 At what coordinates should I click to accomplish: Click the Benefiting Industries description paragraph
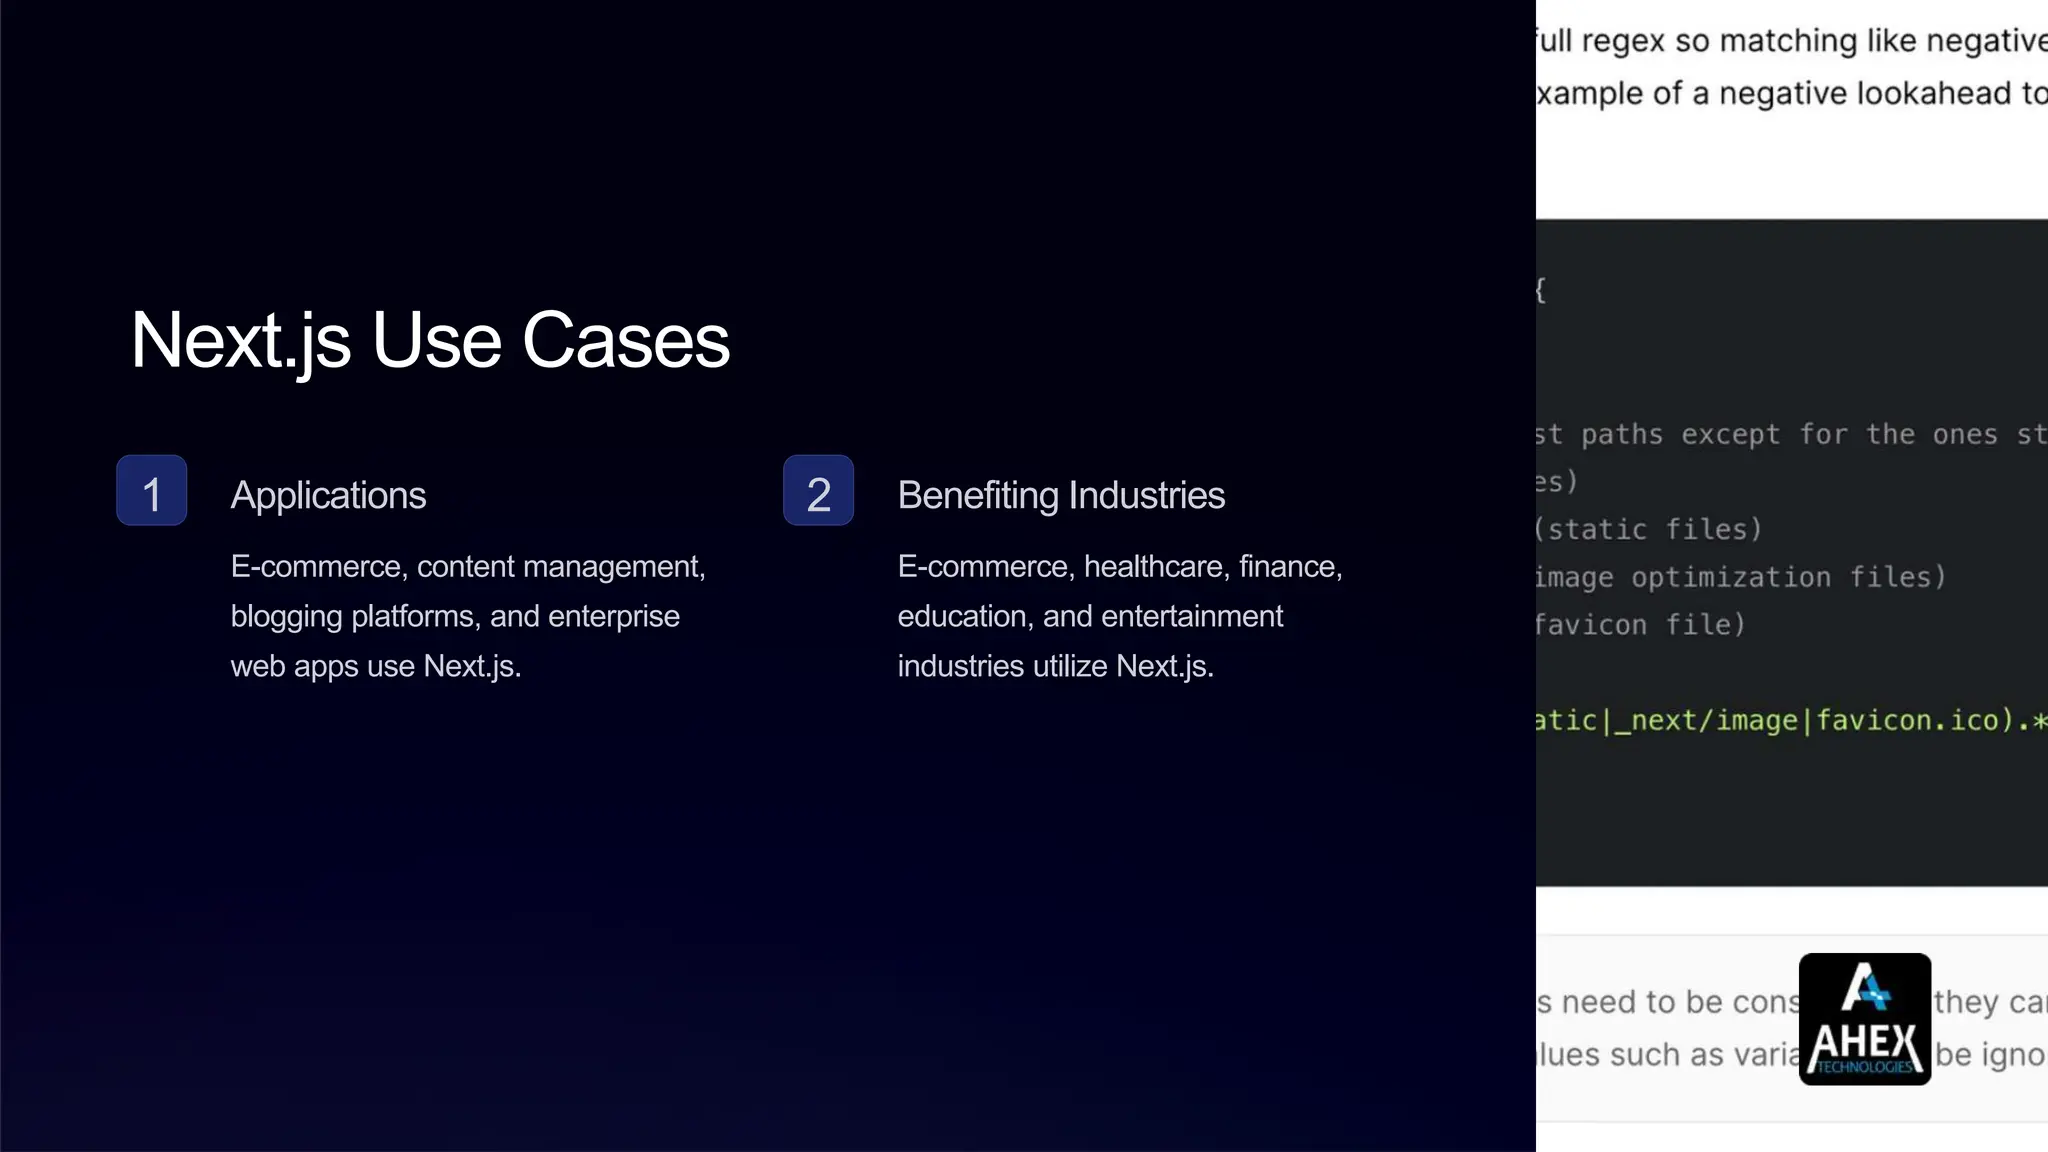point(1119,616)
